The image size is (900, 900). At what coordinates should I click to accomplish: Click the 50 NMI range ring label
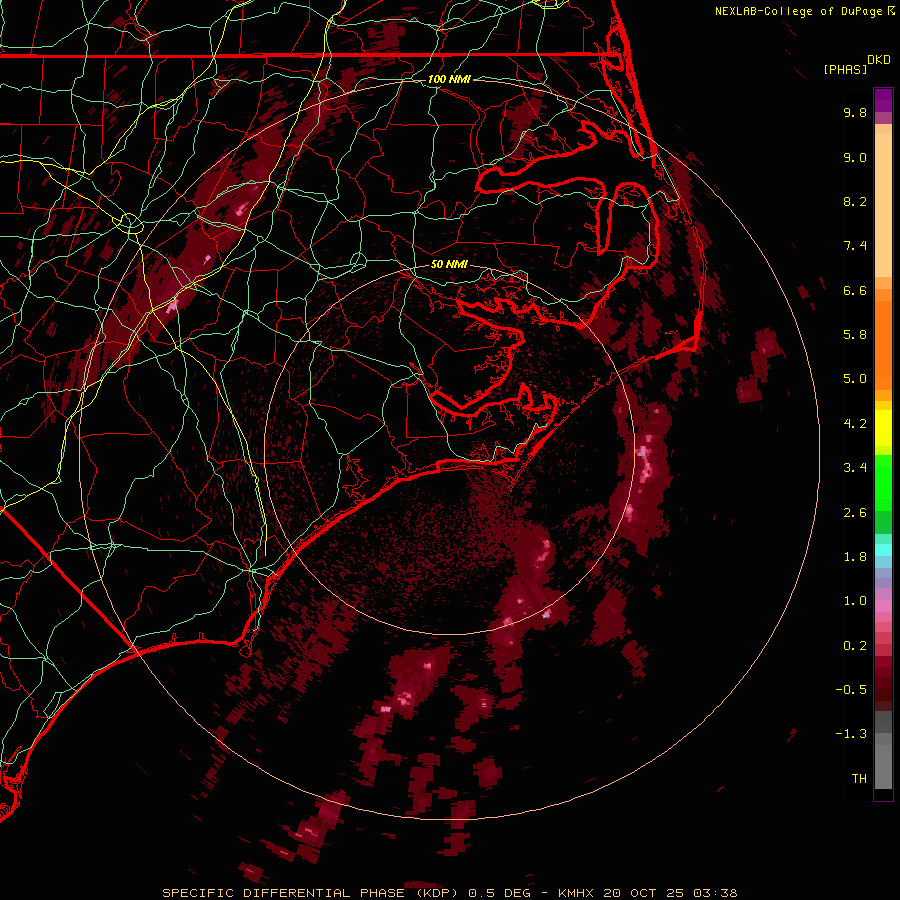coord(449,264)
